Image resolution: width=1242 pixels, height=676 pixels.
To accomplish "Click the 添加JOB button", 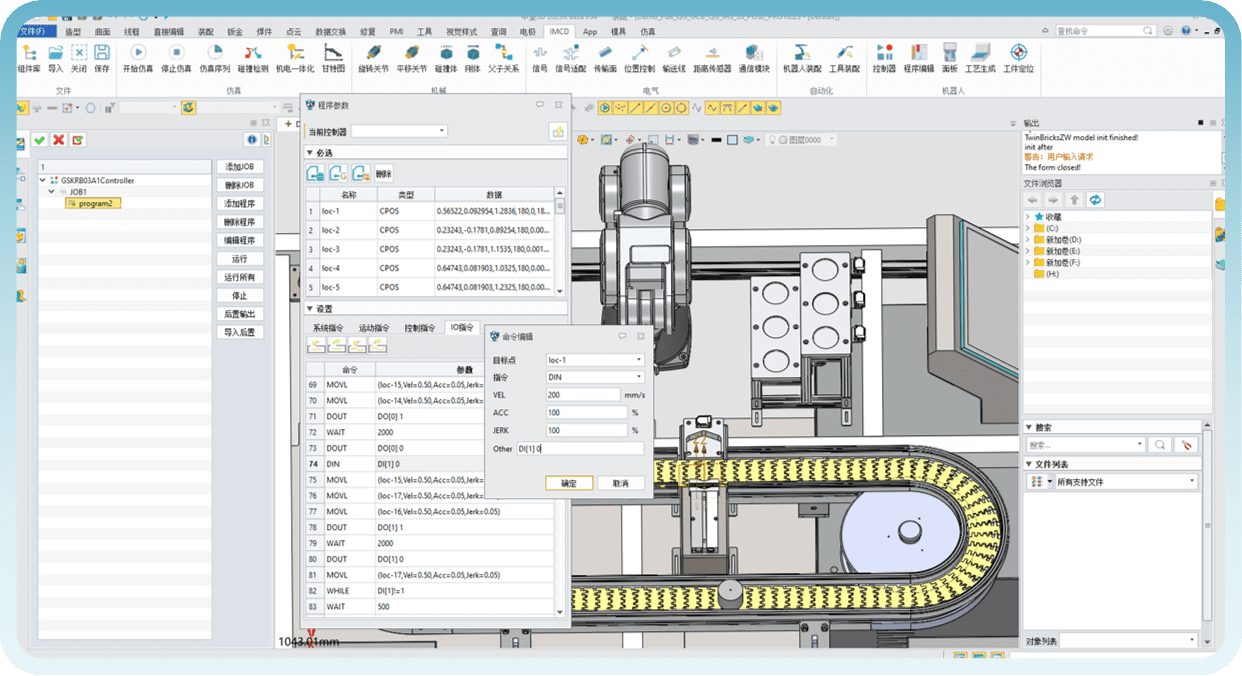I will 240,166.
